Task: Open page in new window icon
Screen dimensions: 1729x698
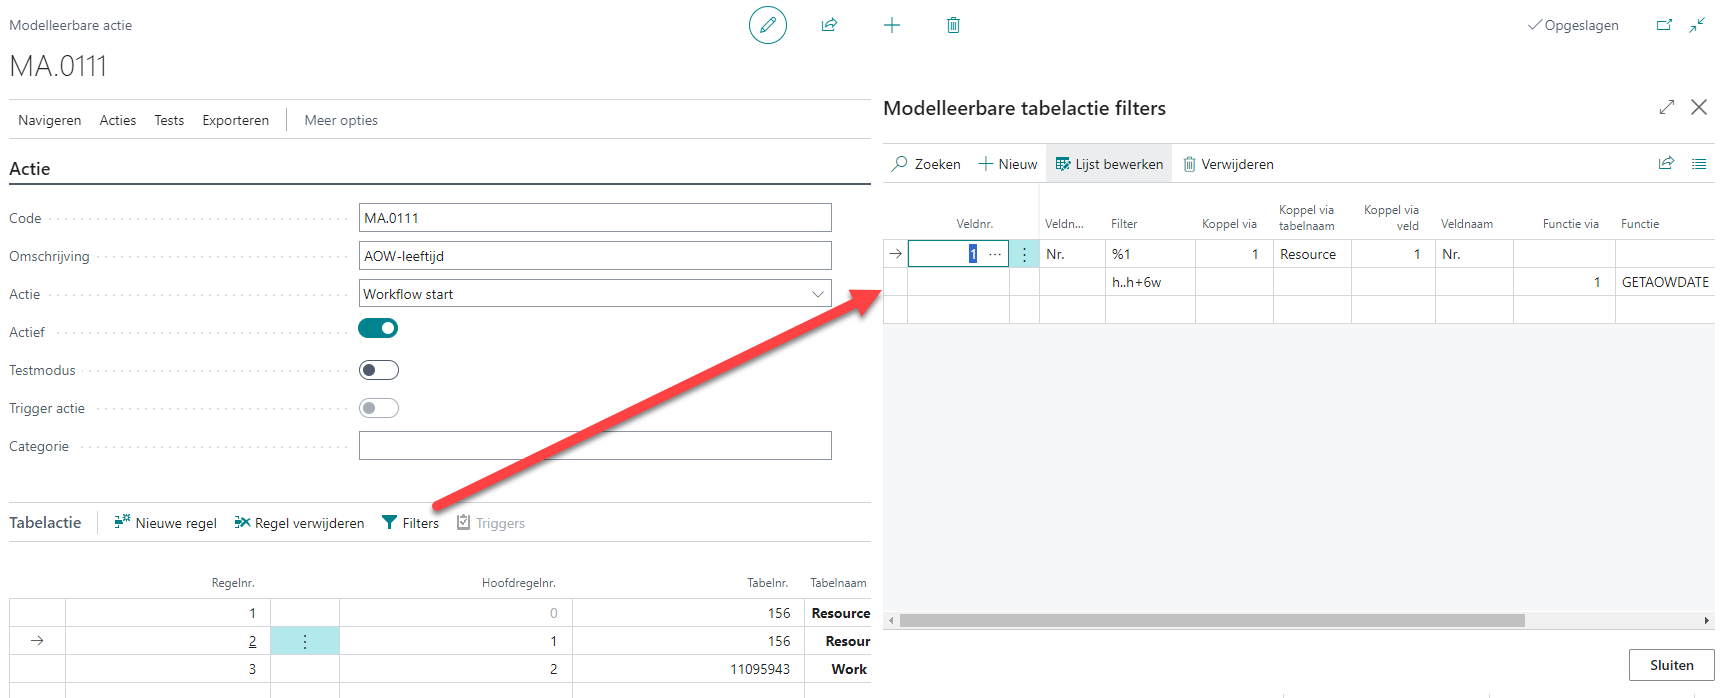Action: coord(1664,25)
